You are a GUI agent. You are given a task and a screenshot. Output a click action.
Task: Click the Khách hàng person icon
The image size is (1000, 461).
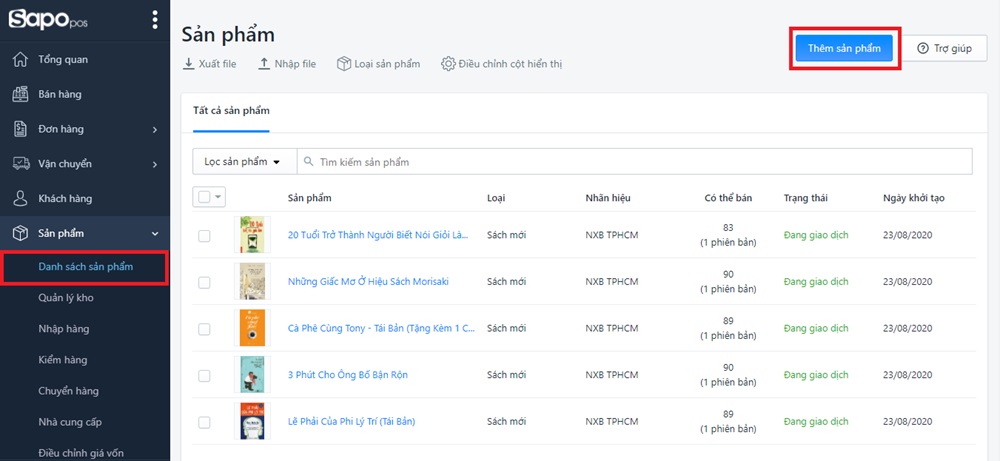point(20,199)
